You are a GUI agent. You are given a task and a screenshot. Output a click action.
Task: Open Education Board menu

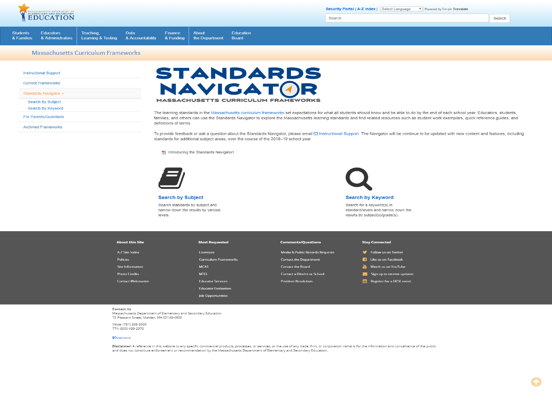coord(241,36)
